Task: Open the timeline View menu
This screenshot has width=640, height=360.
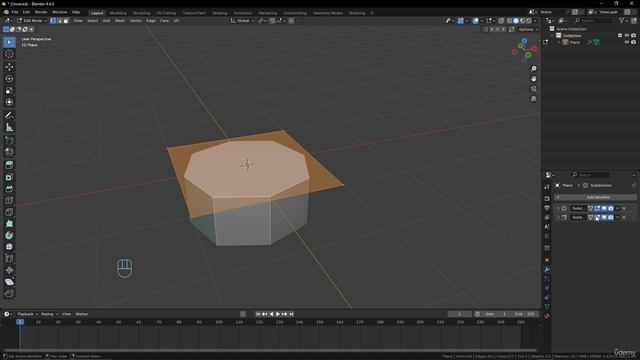Action: click(66, 314)
